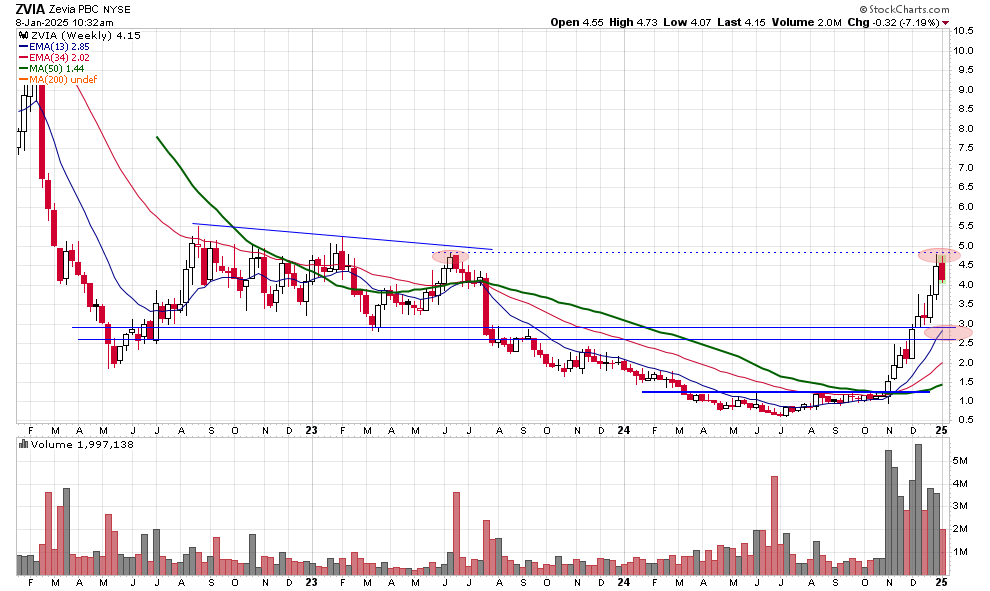Click the candlestick icon beside ZVIA (Weekly)

[x=22, y=35]
